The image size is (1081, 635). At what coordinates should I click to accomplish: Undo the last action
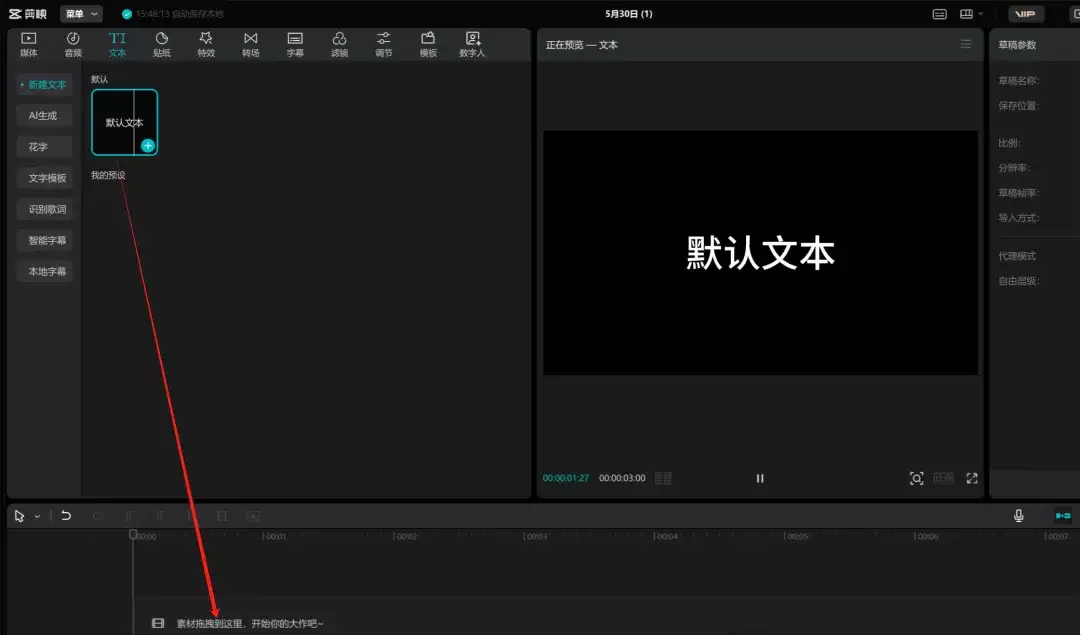[65, 516]
